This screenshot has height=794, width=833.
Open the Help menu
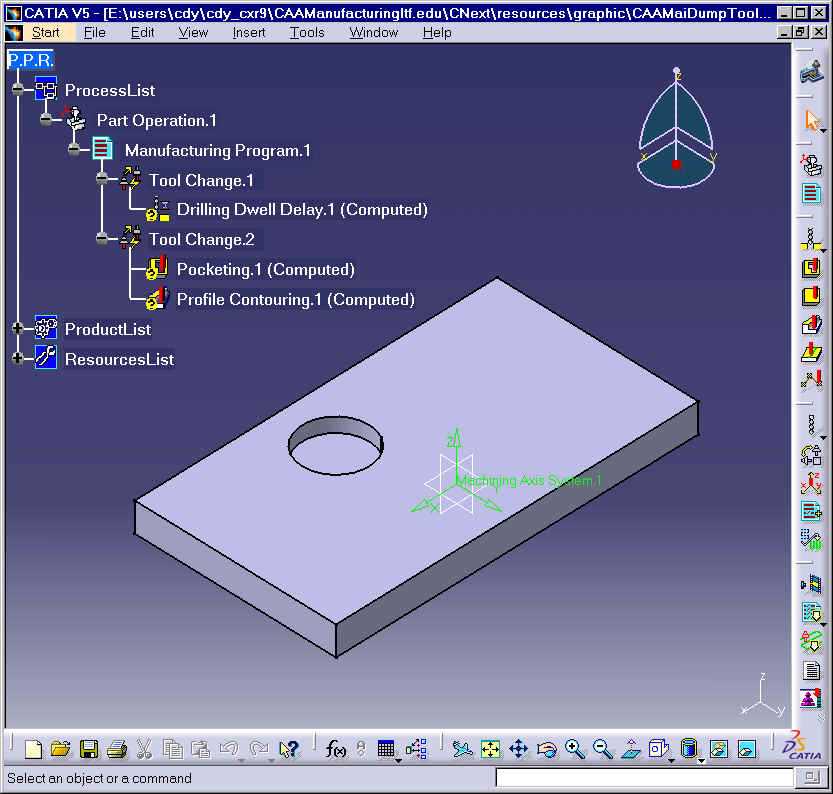(437, 32)
